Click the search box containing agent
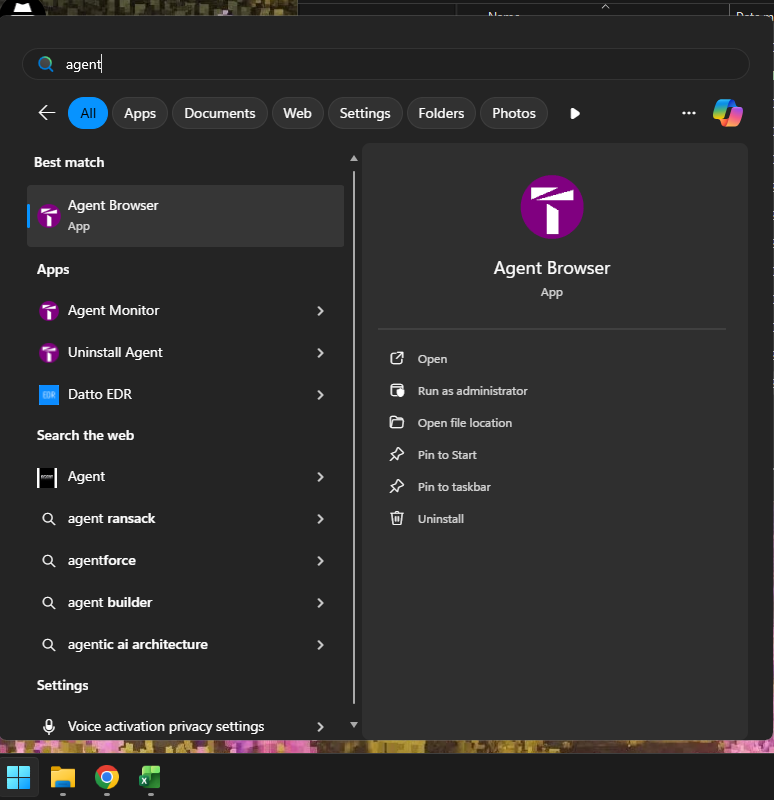Image resolution: width=774 pixels, height=800 pixels. coord(385,64)
